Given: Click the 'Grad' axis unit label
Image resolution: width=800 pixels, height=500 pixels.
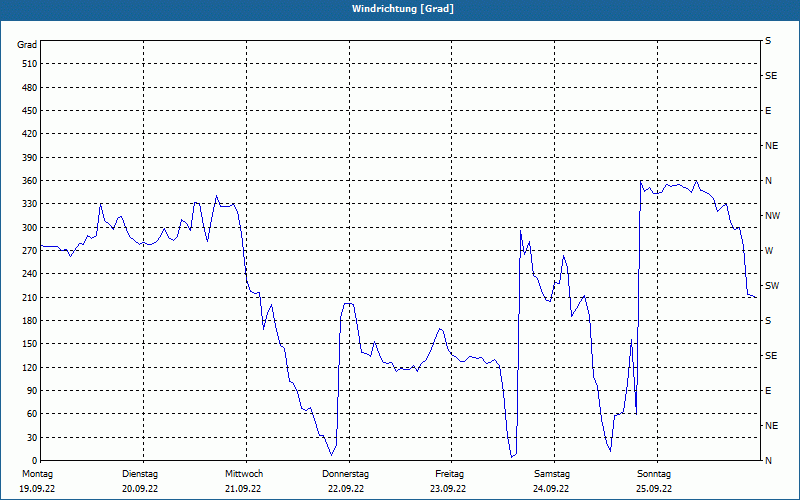Looking at the screenshot, I should (x=27, y=45).
